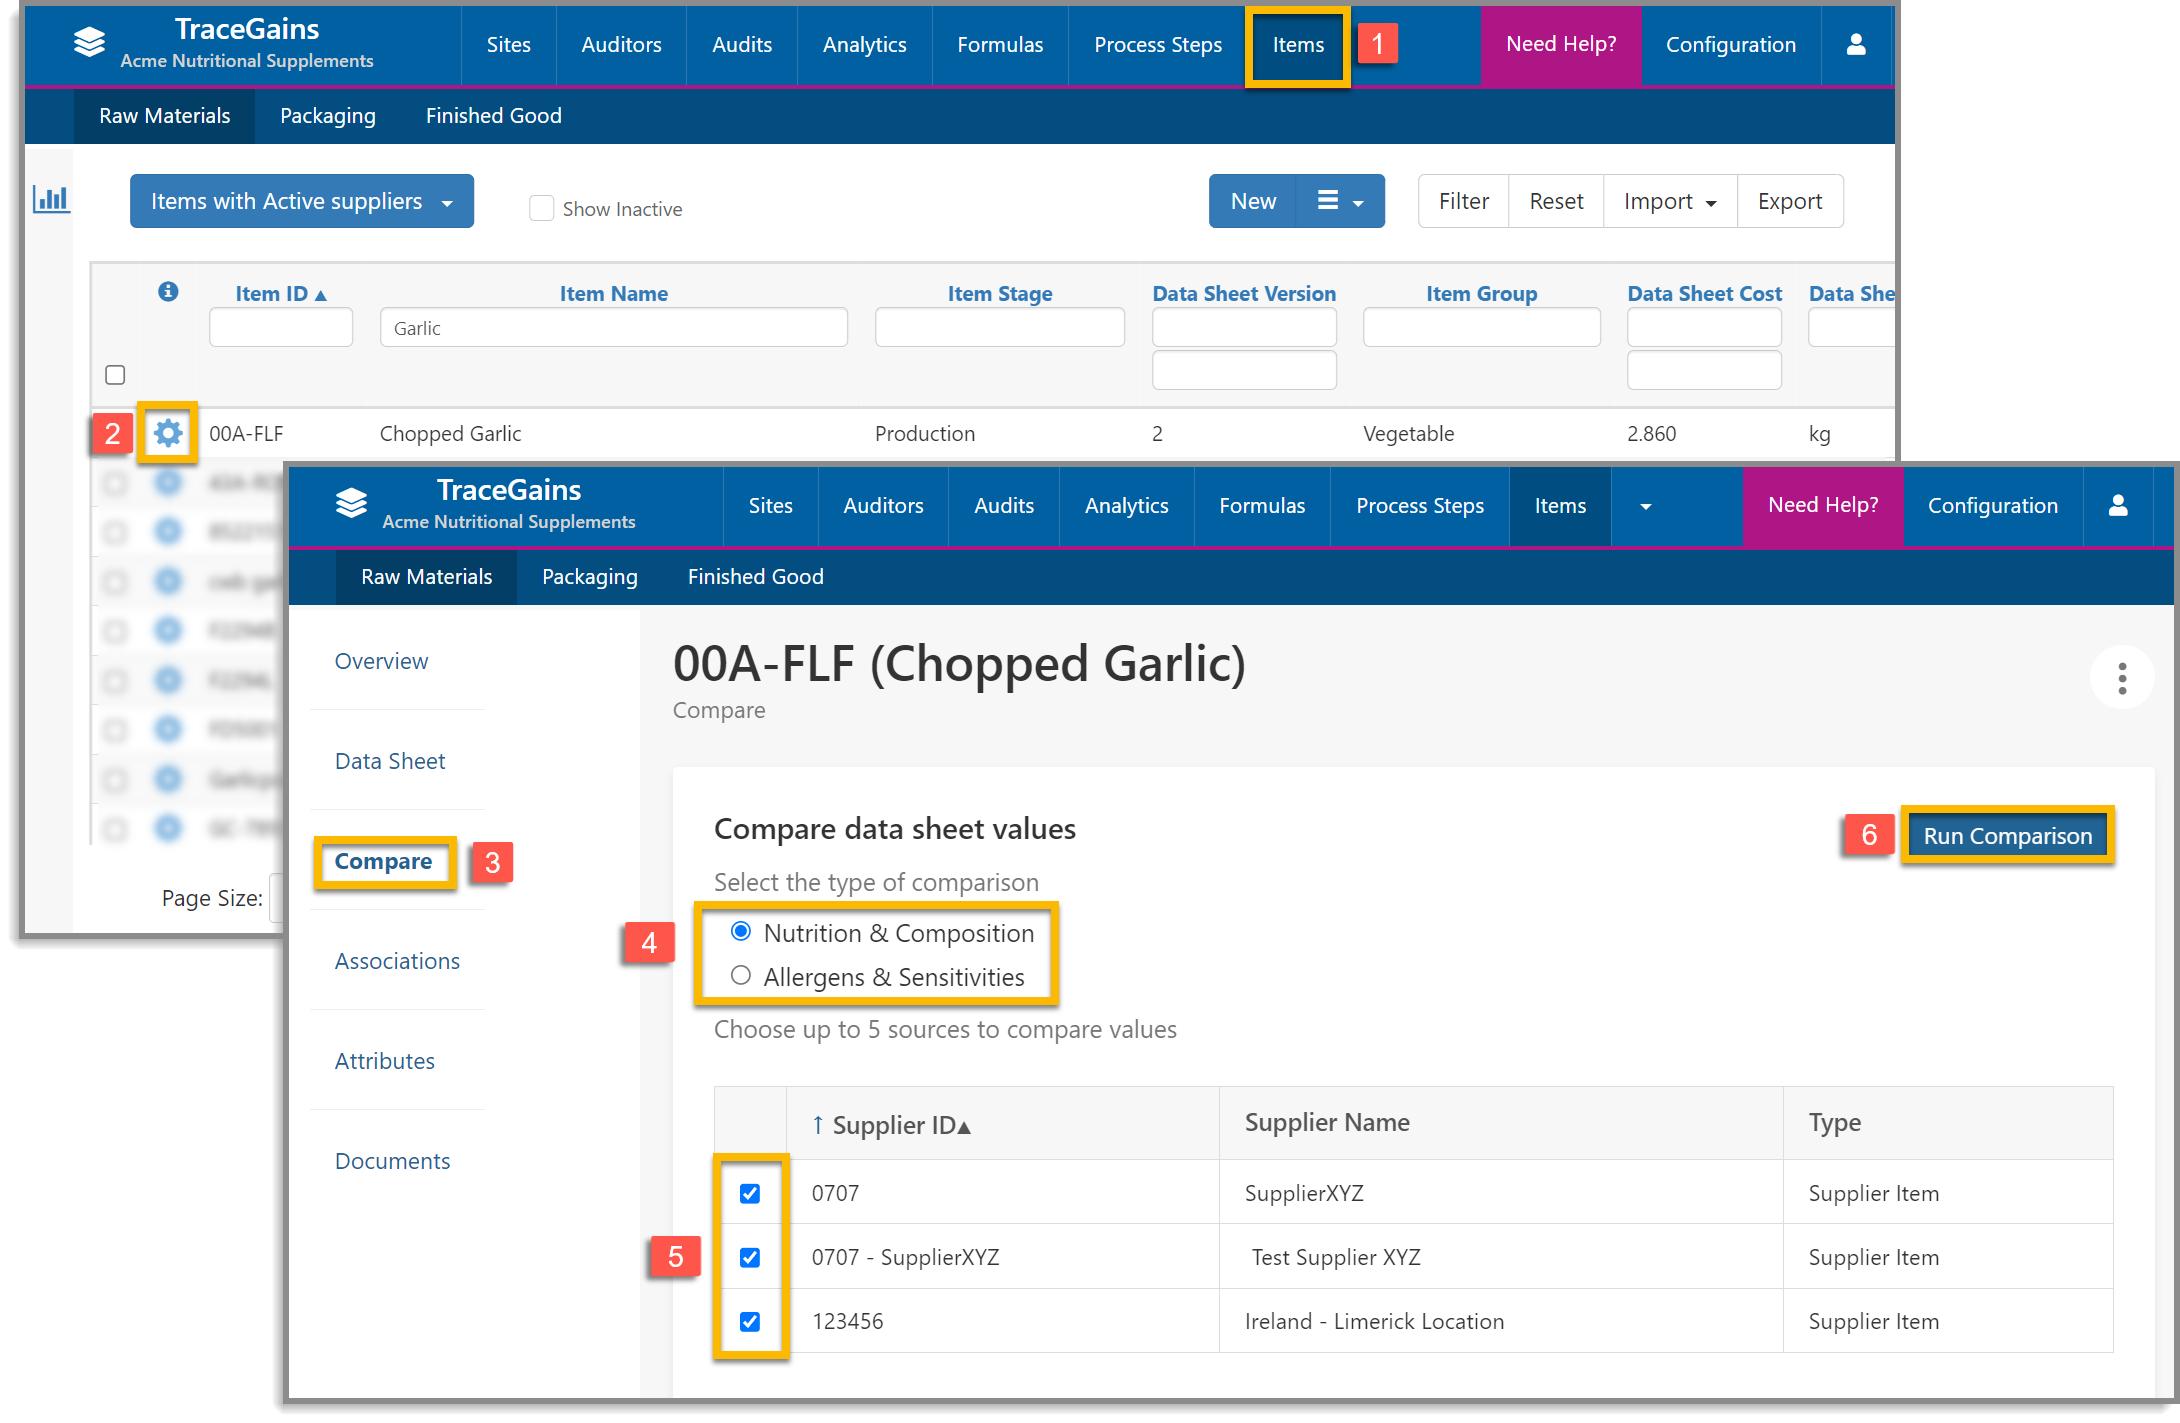Click the info icon in the table header
Viewport: 2180px width, 1423px height.
(168, 291)
